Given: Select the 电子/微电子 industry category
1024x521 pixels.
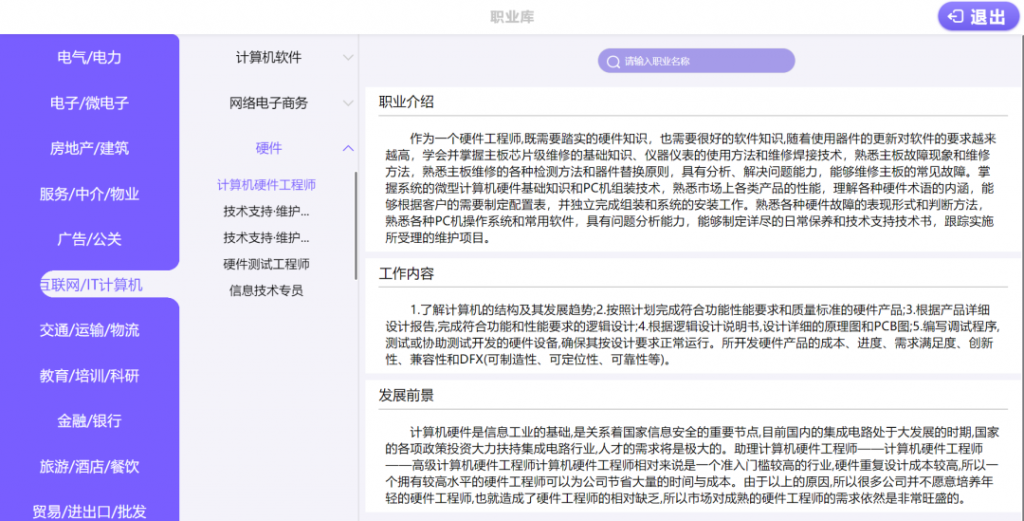Looking at the screenshot, I should (89, 103).
